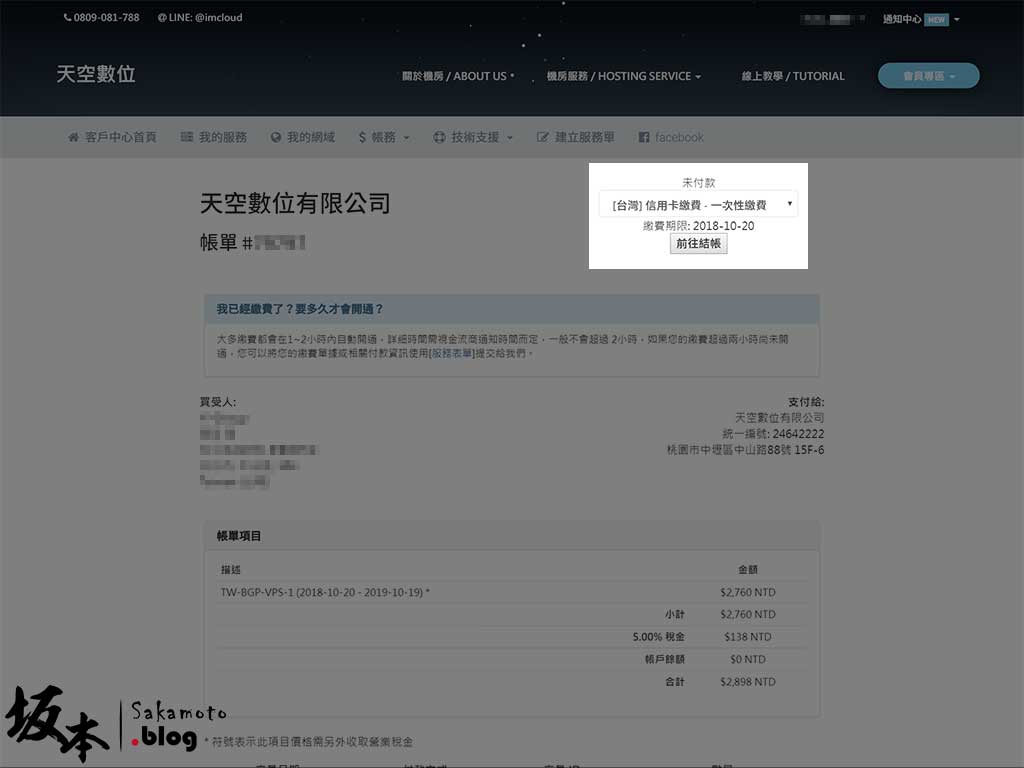Expand the 機房服務 / HOSTING SERVICE menu

coord(624,76)
